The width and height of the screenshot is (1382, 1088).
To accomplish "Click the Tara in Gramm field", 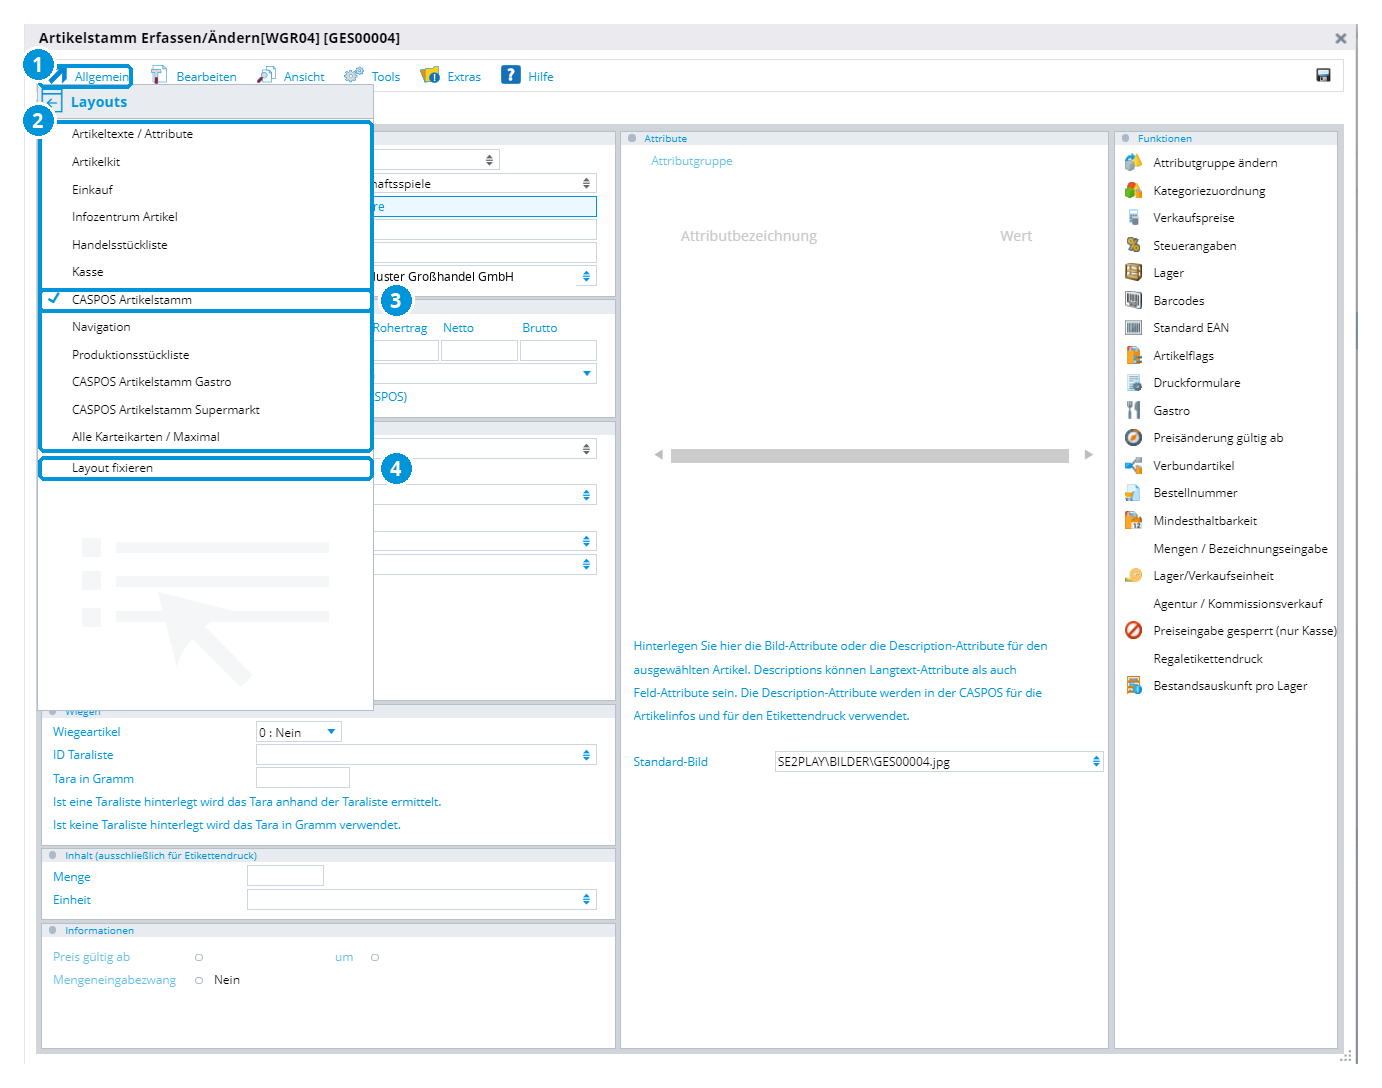I will point(303,778).
